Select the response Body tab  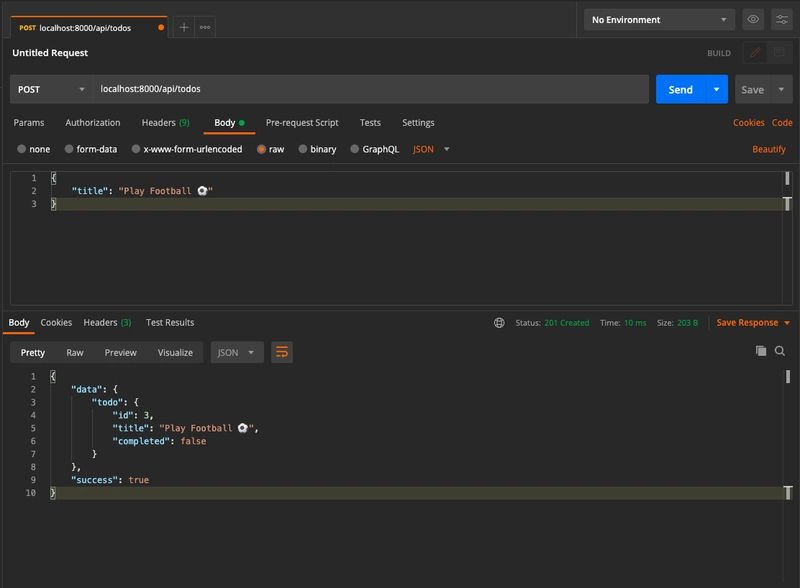(x=19, y=323)
